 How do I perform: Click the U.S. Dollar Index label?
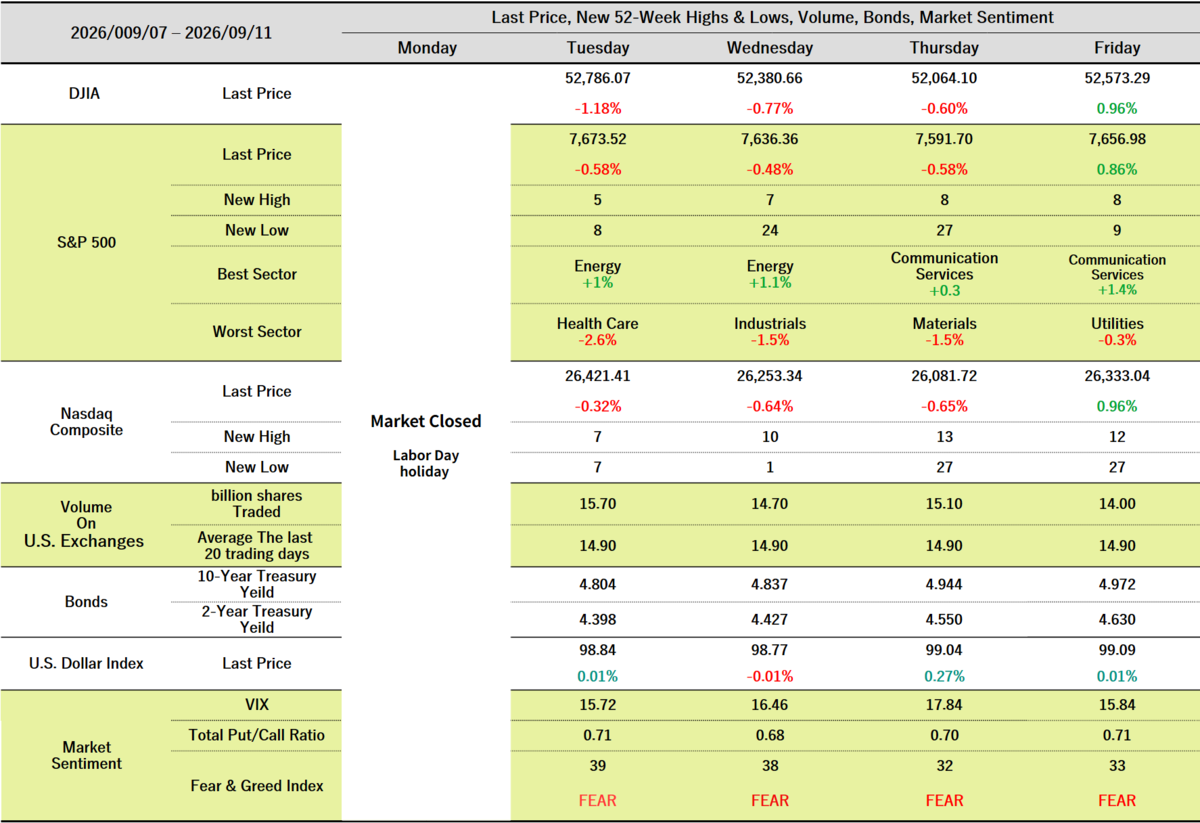tap(85, 663)
